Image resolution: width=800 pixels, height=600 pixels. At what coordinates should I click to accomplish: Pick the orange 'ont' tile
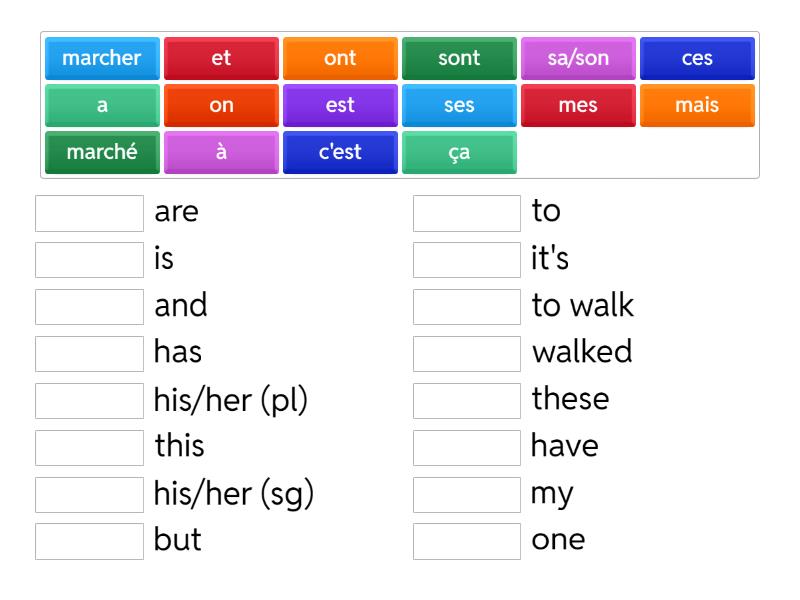click(x=340, y=58)
